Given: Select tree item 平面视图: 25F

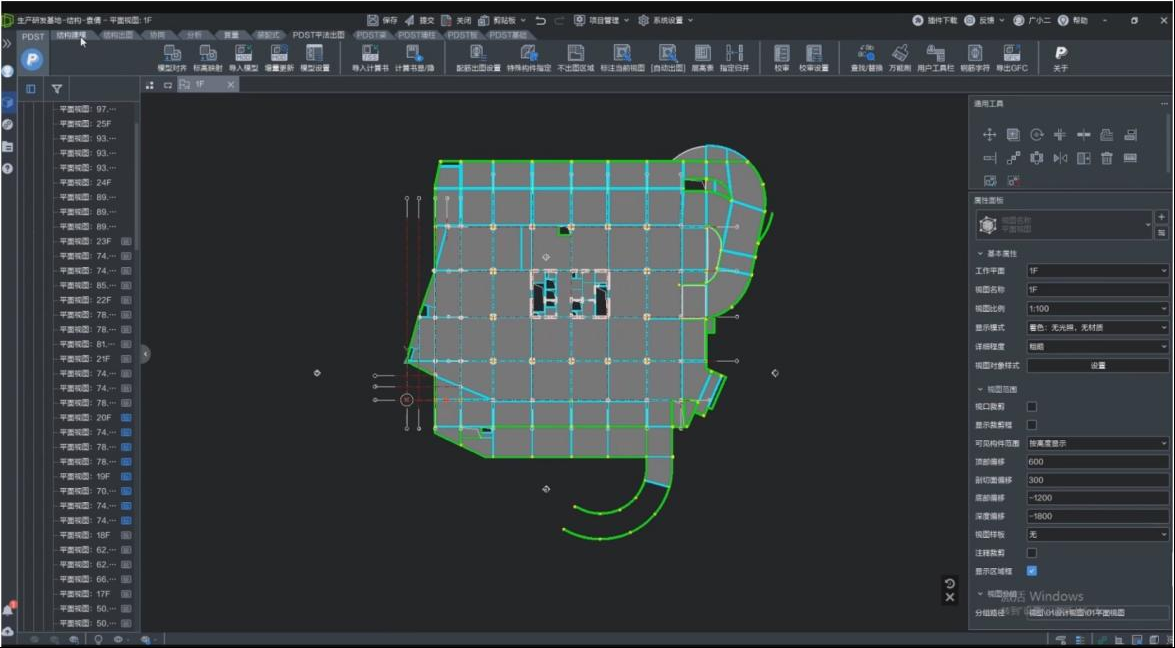Looking at the screenshot, I should pyautogui.click(x=85, y=124).
